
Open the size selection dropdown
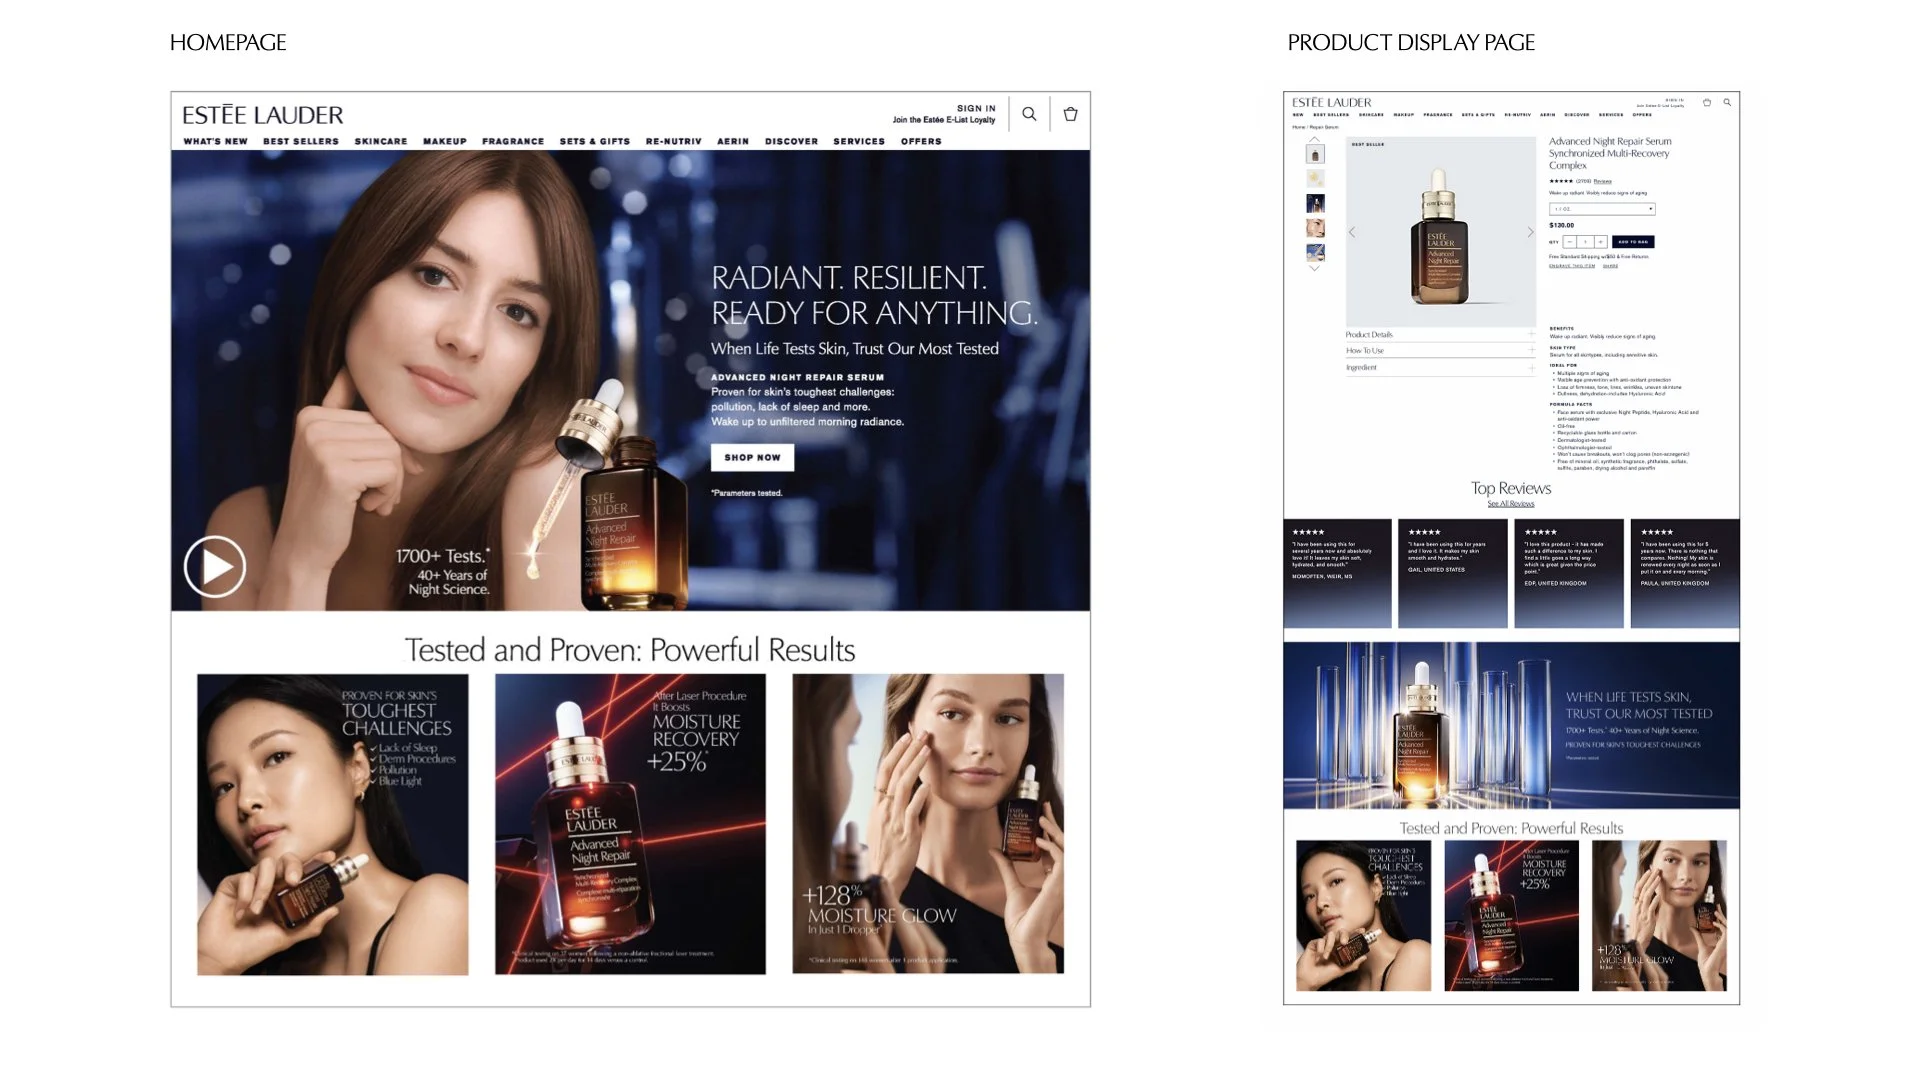[x=1602, y=209]
